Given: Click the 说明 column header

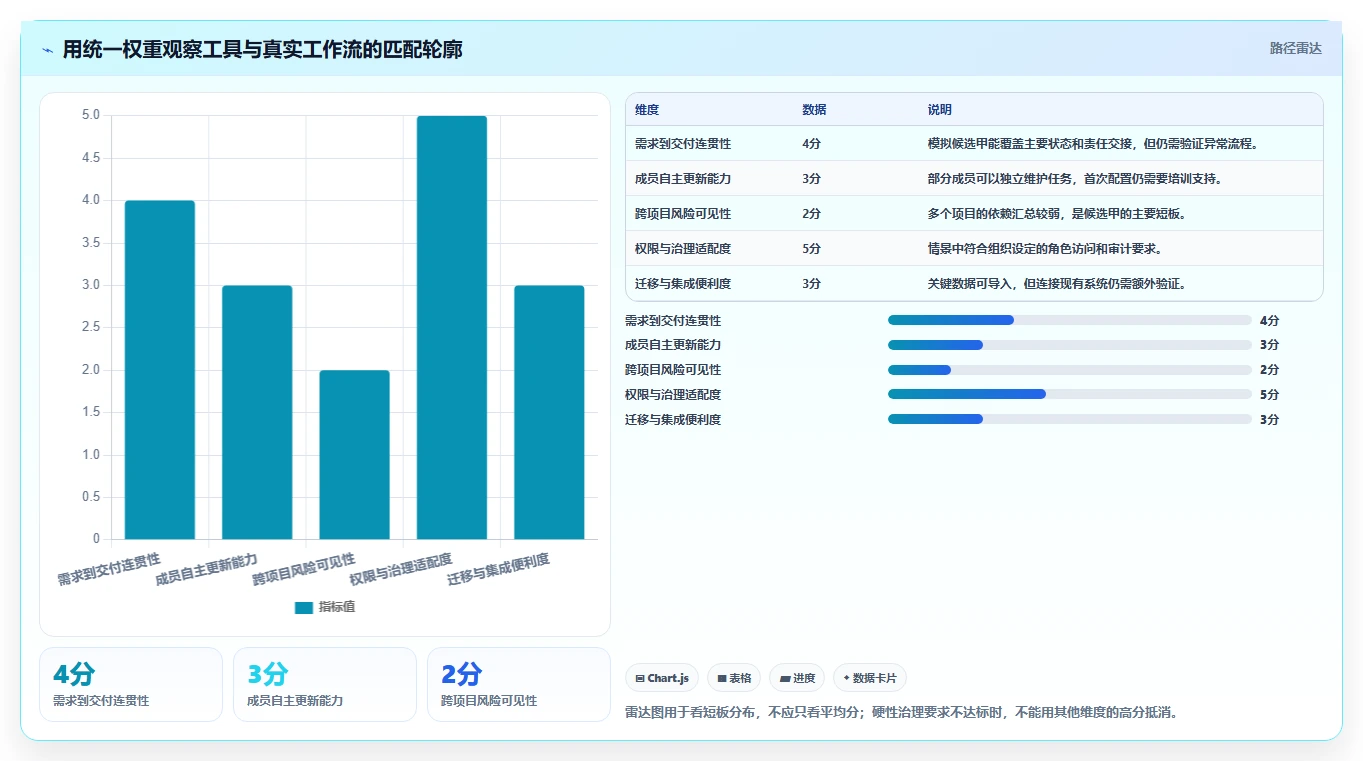Looking at the screenshot, I should click(940, 110).
